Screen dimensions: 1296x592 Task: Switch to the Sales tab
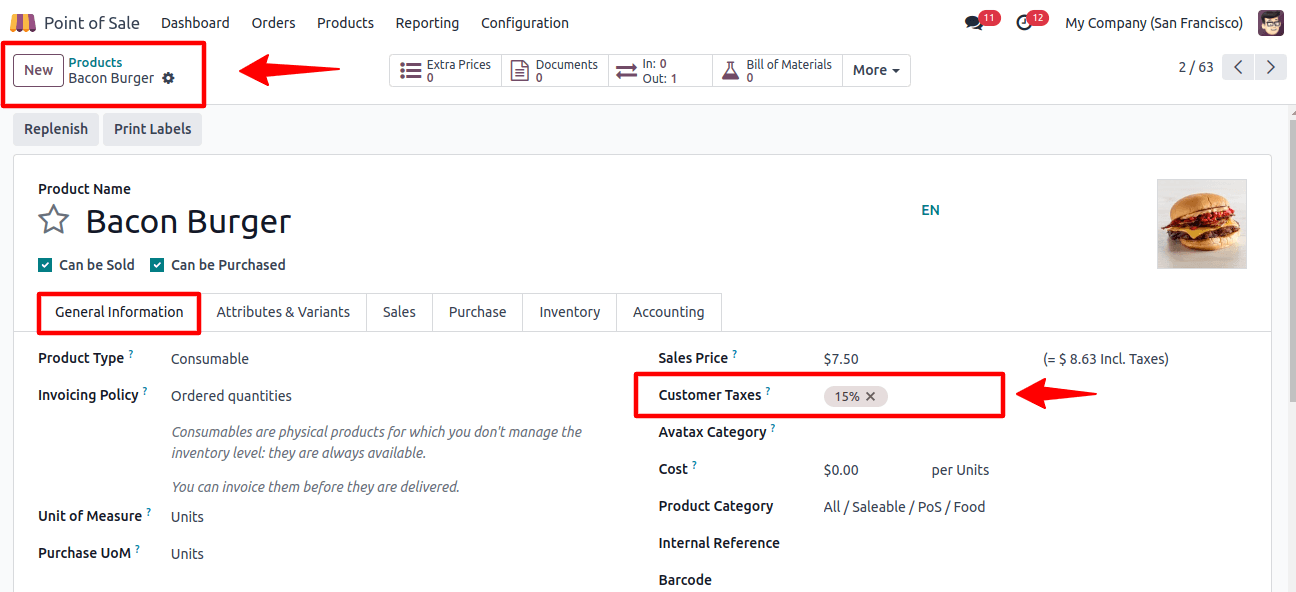(x=399, y=312)
